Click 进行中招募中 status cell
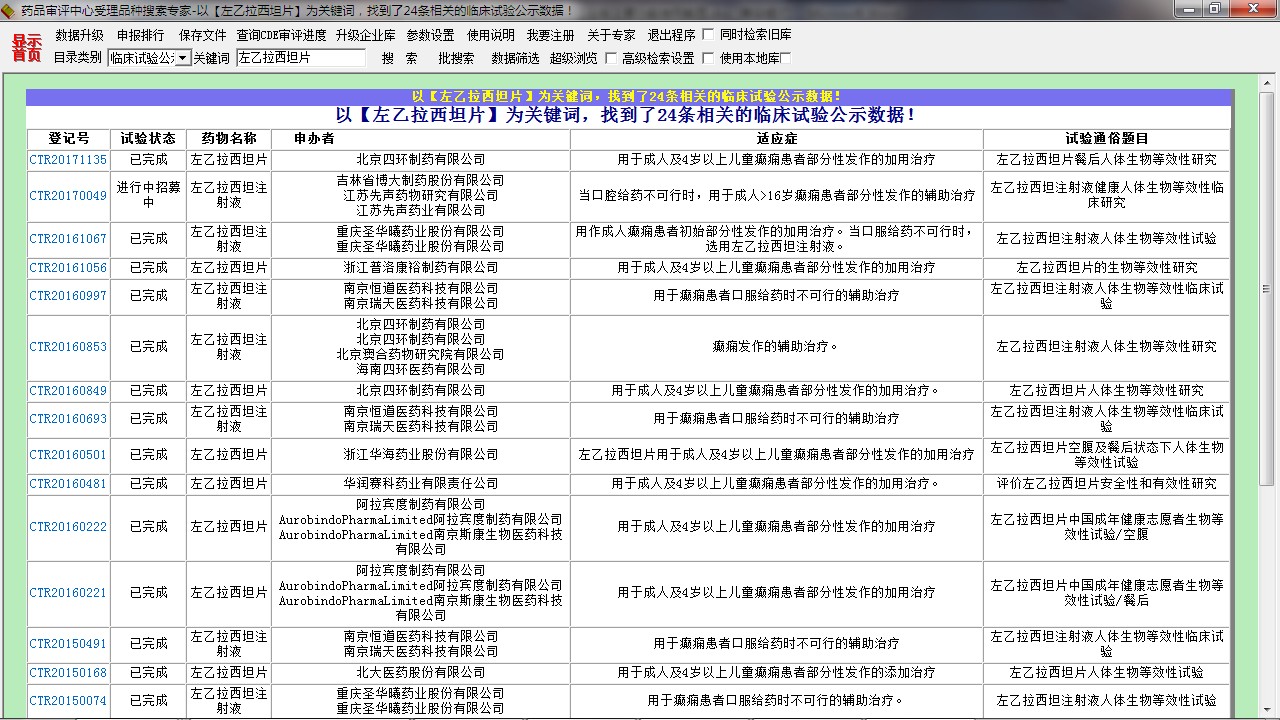The width and height of the screenshot is (1280, 720). pos(148,196)
